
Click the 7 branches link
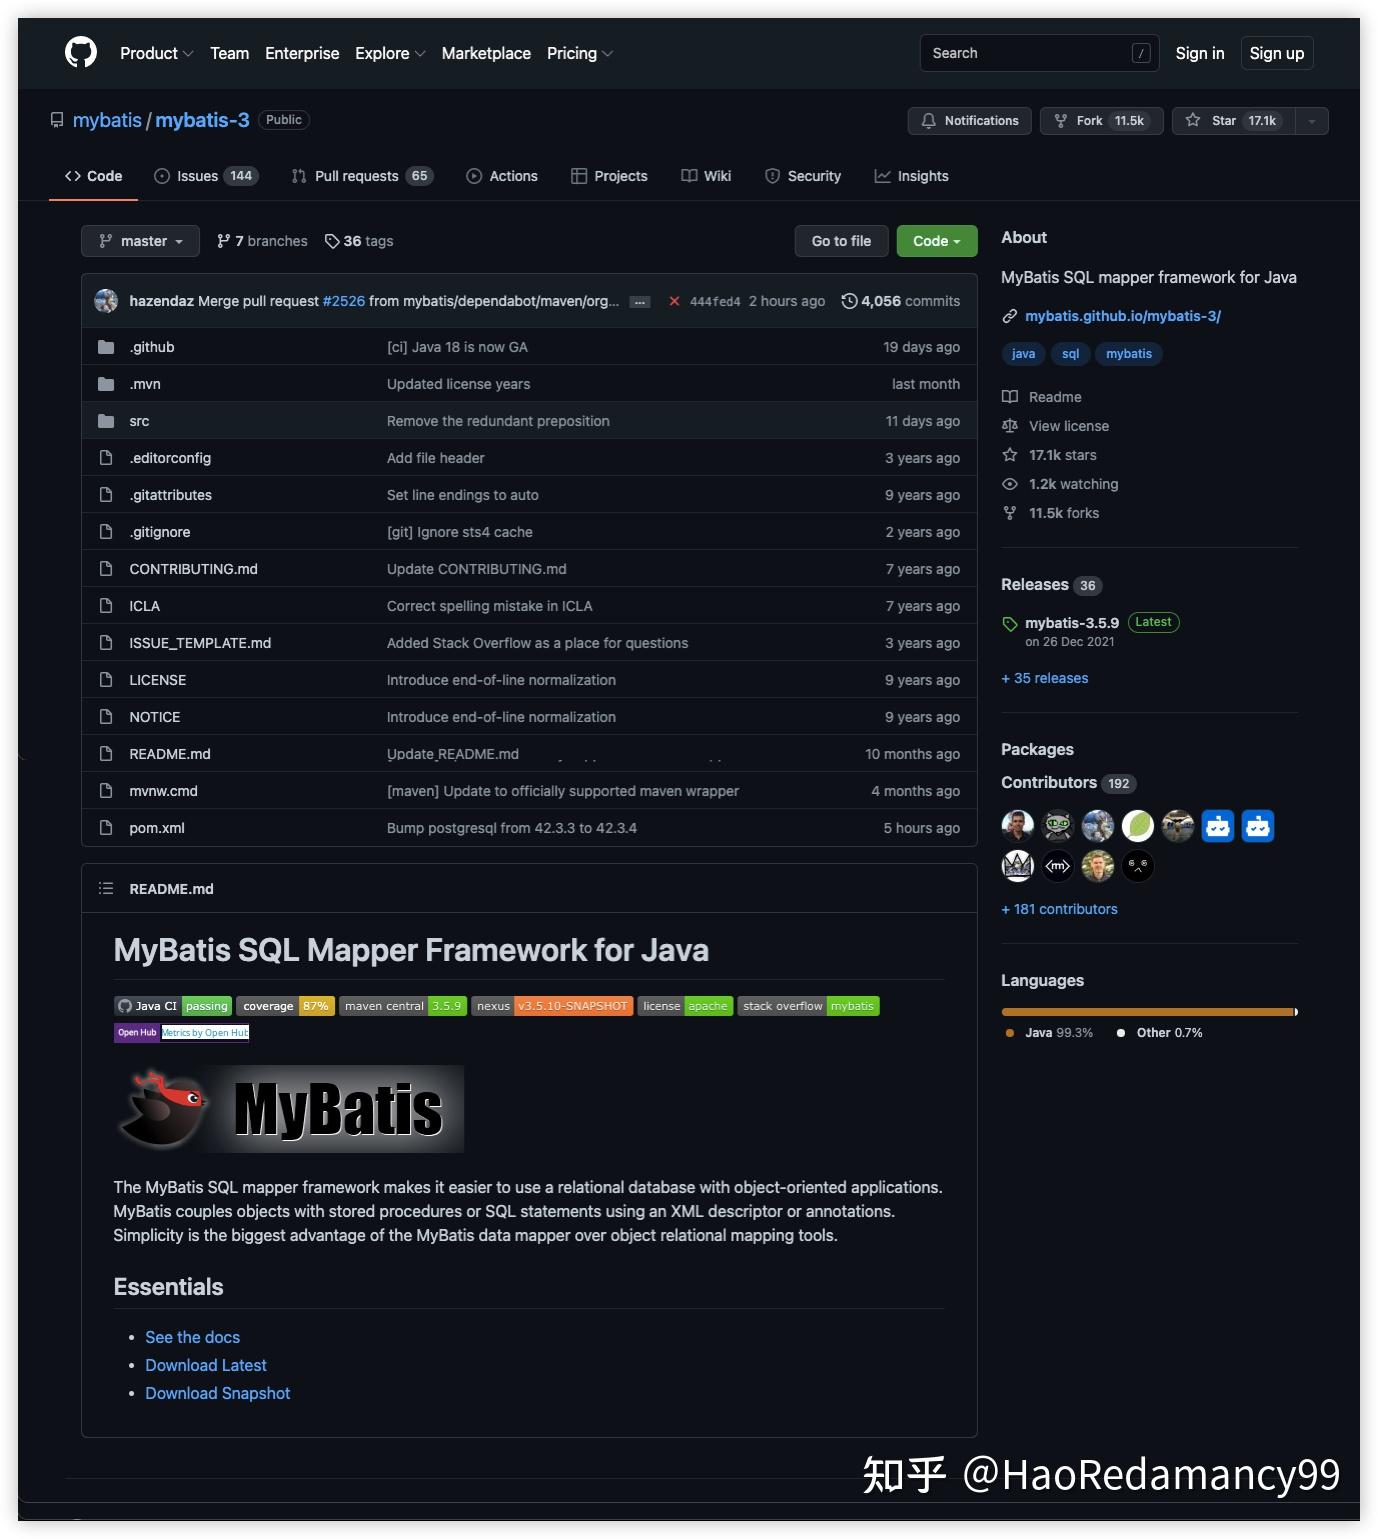click(x=262, y=241)
